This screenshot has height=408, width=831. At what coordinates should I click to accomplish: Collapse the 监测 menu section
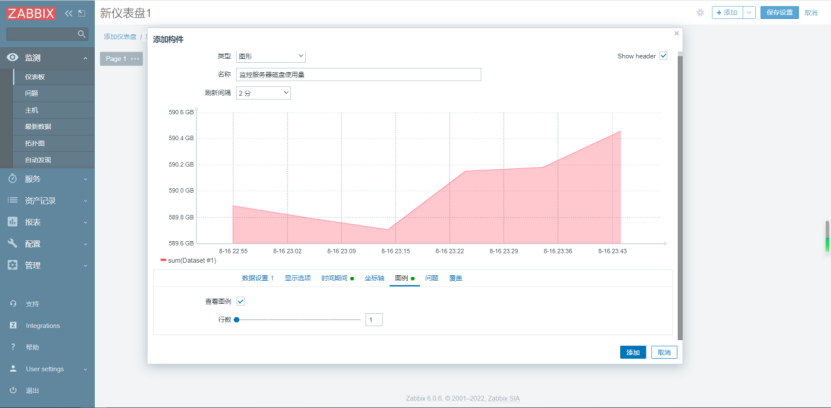(85, 58)
